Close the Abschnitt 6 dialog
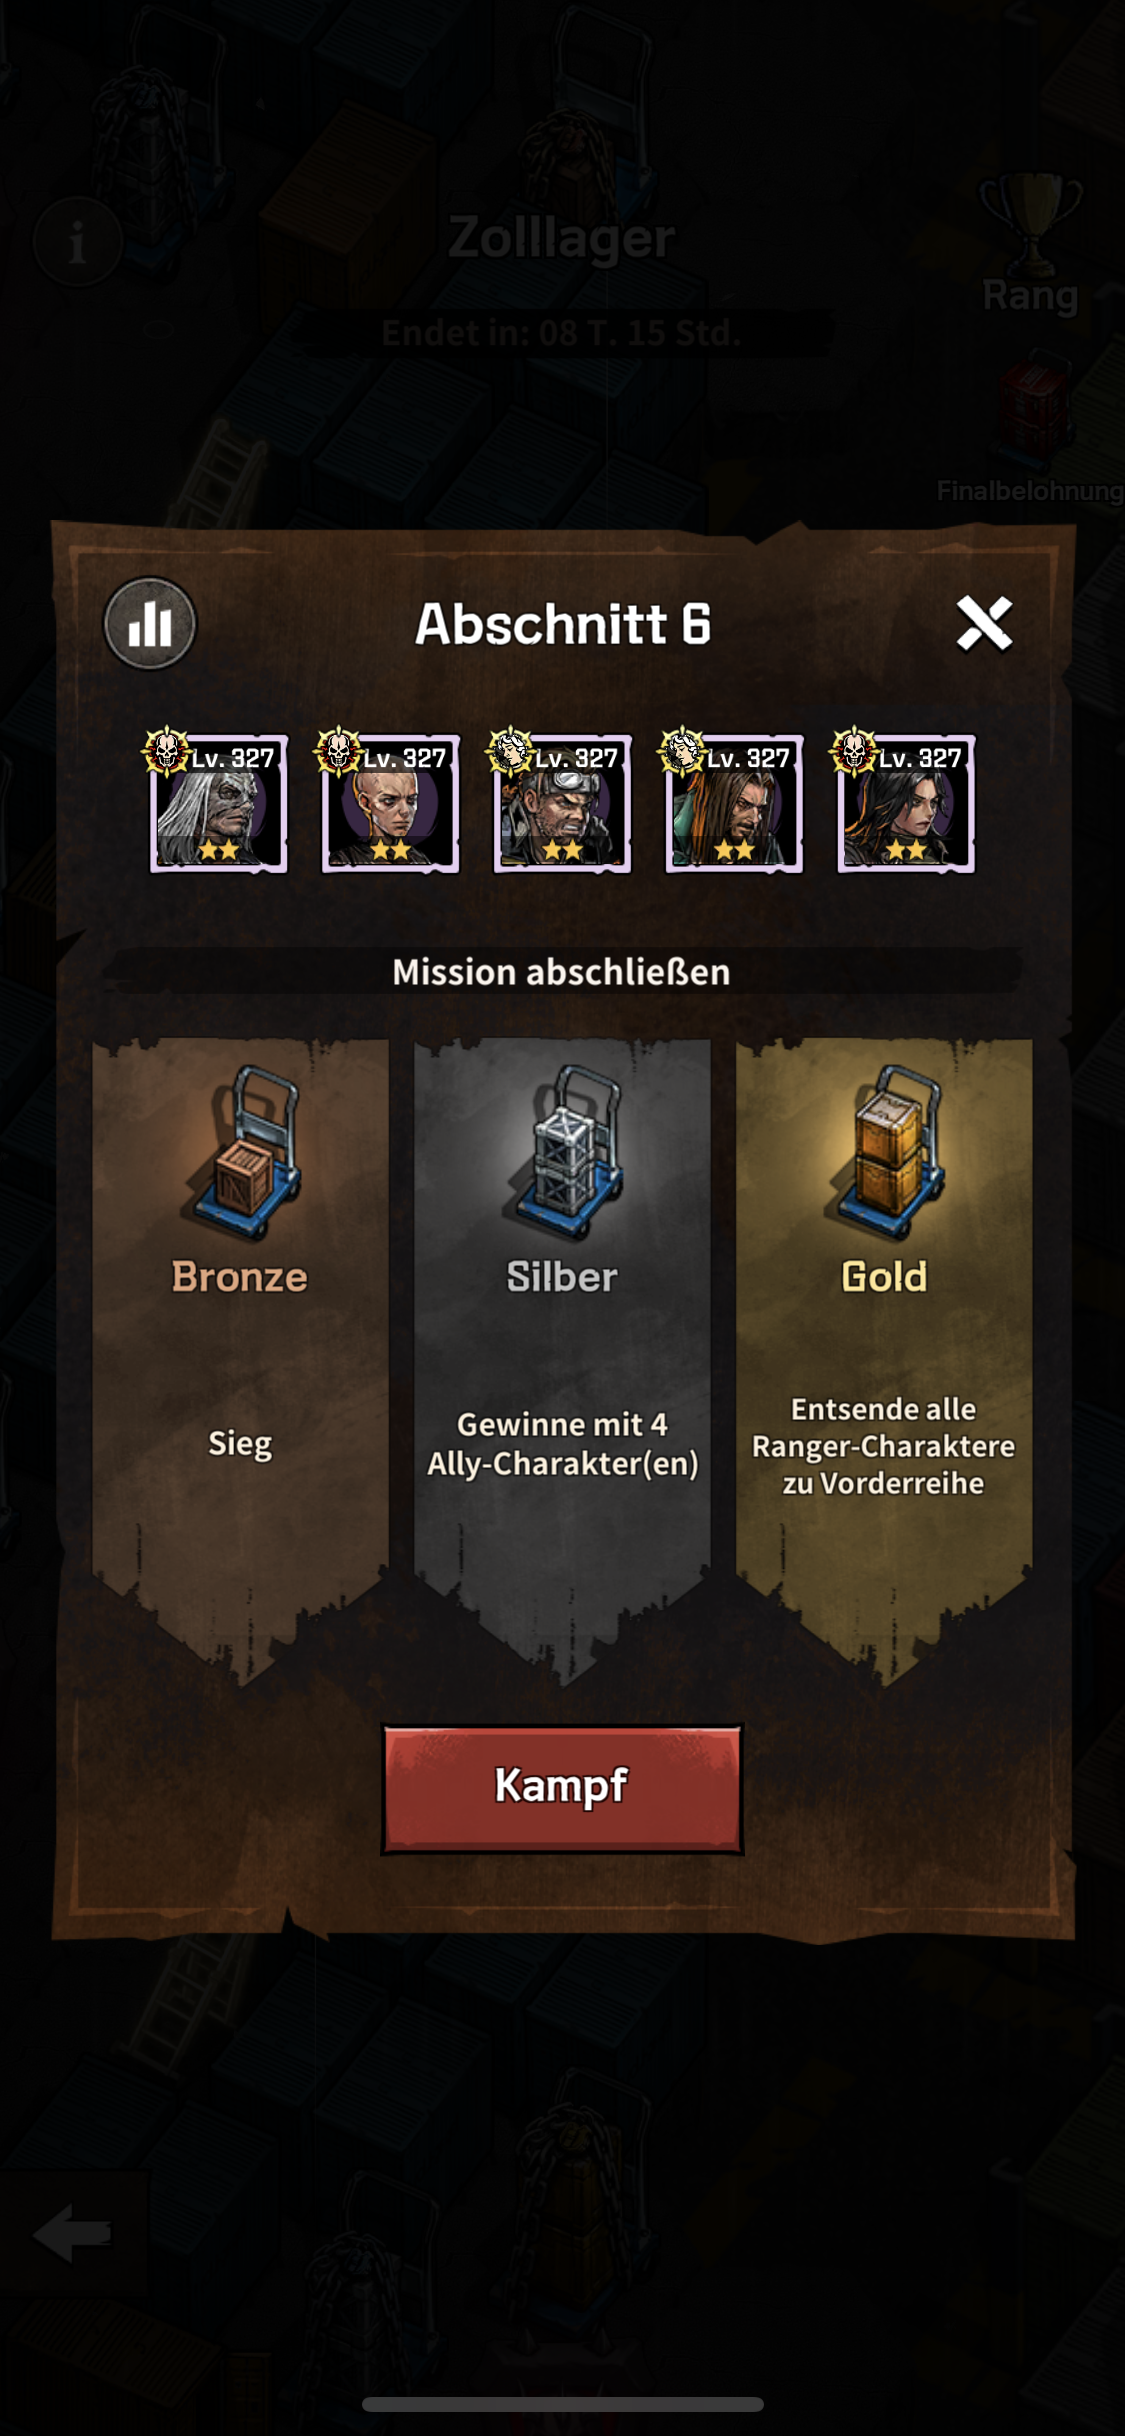 (985, 623)
